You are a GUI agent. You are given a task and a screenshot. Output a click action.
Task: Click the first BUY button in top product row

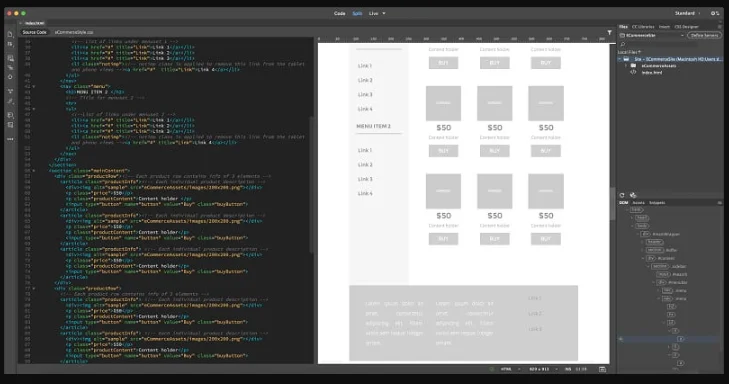[x=443, y=63]
